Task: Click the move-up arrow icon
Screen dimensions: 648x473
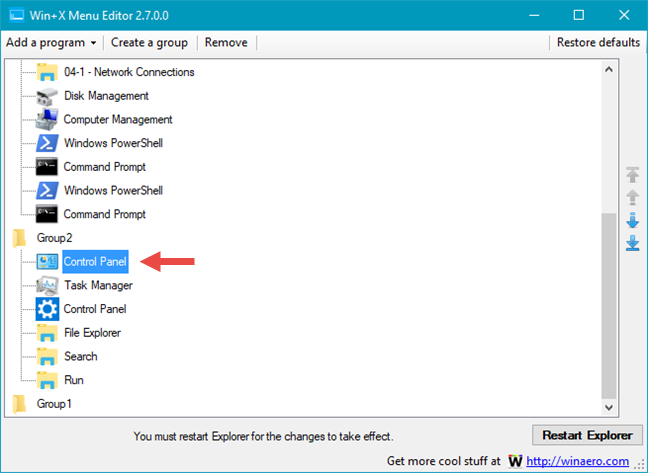Action: pos(632,197)
